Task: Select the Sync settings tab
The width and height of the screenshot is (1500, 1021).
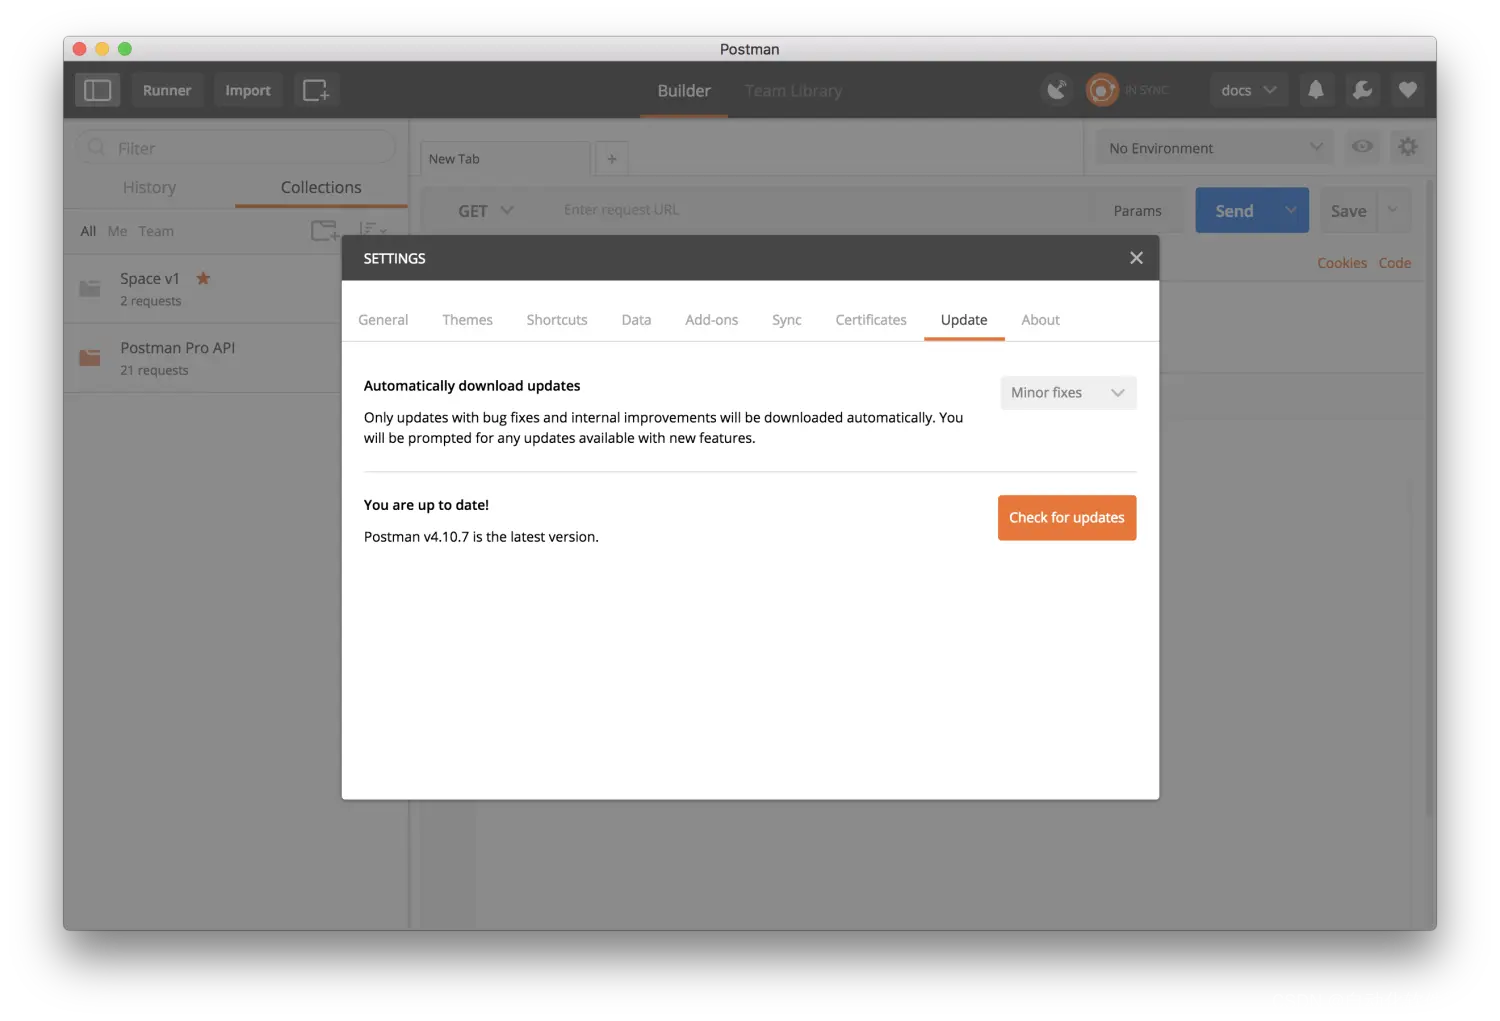Action: coord(786,320)
